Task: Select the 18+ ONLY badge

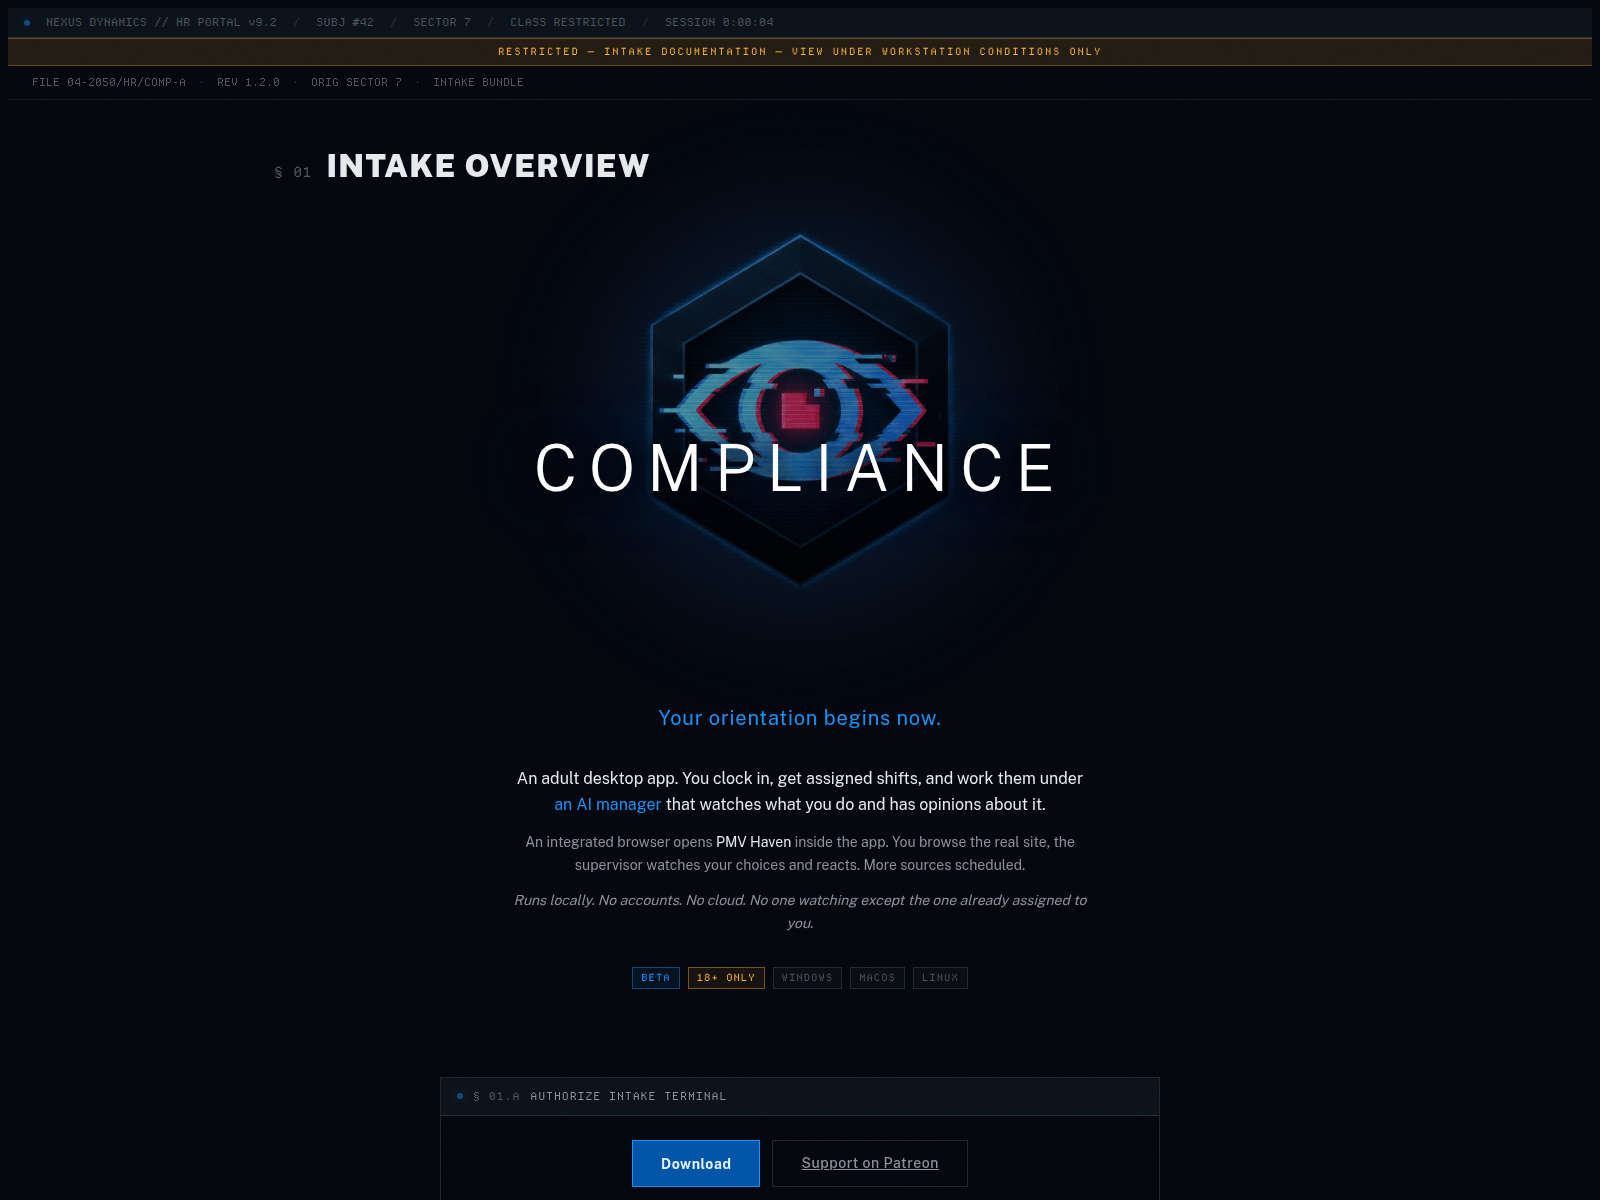Action: coord(726,978)
